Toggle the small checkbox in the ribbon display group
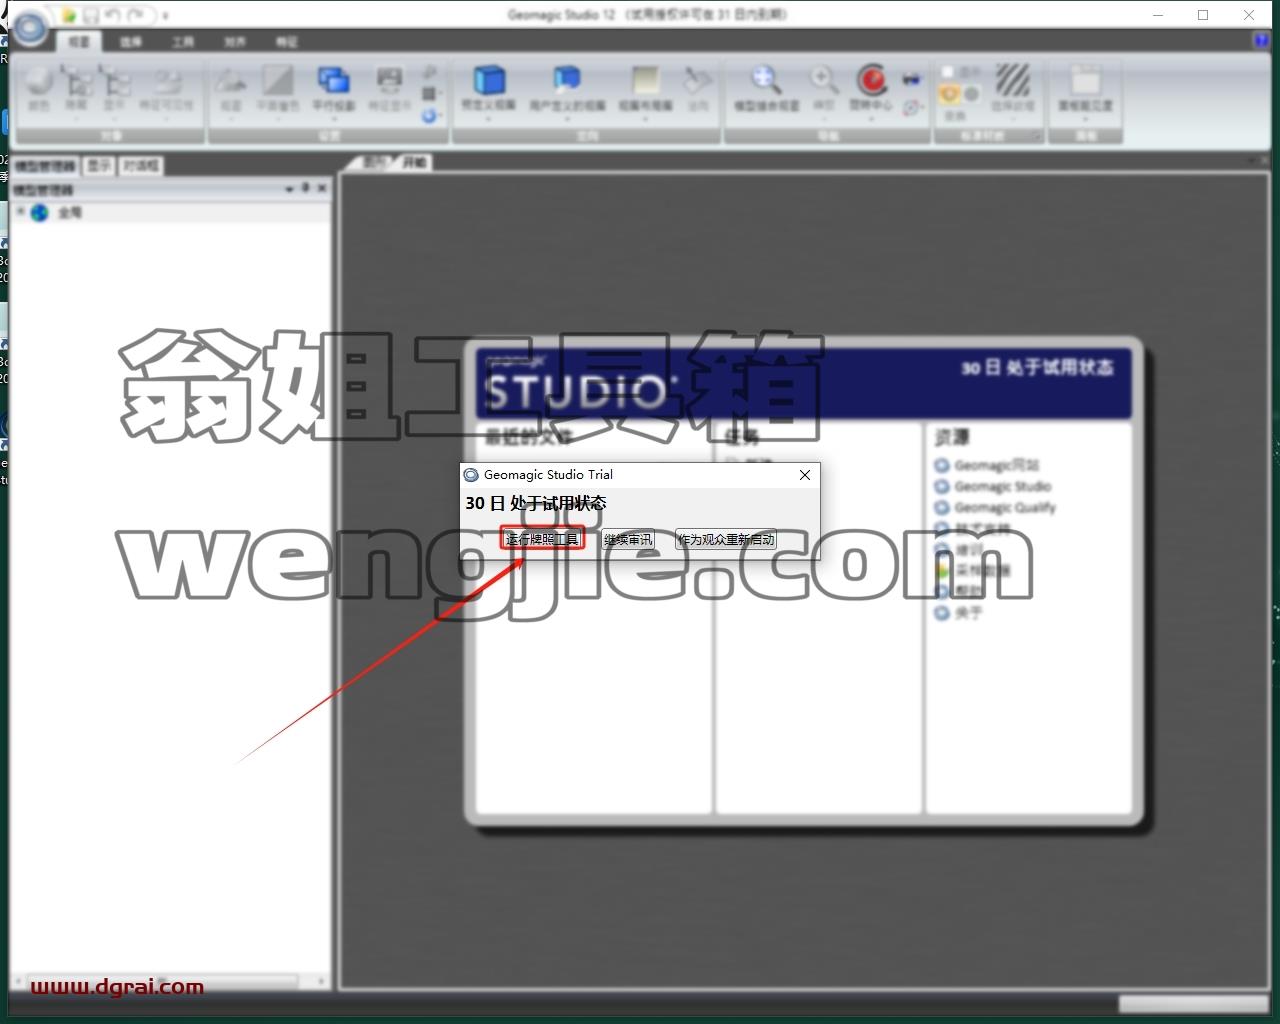 click(947, 72)
